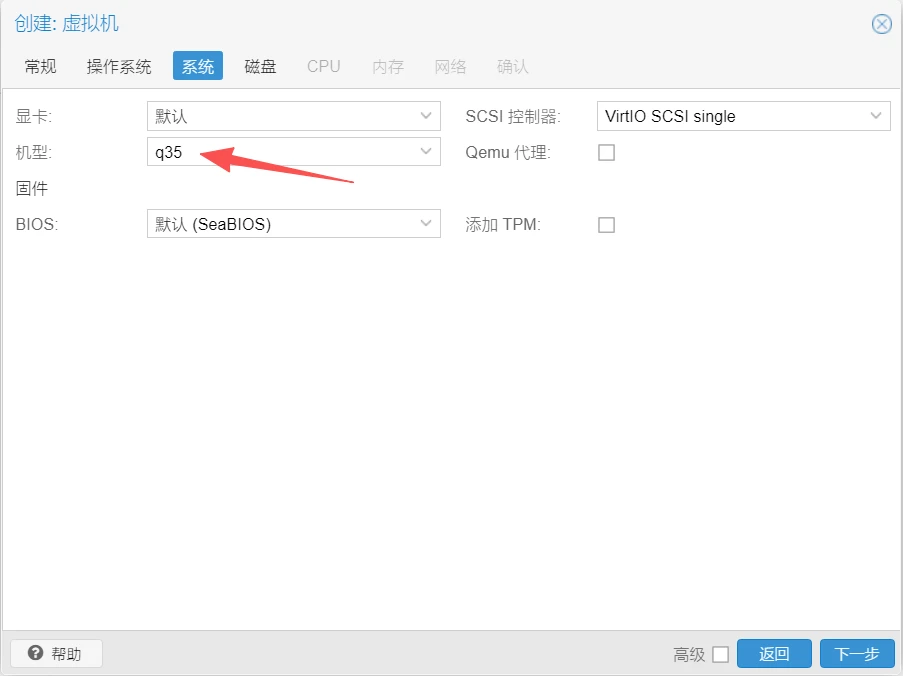Switch to the 网络 tab
This screenshot has height=676, width=903.
pos(450,67)
